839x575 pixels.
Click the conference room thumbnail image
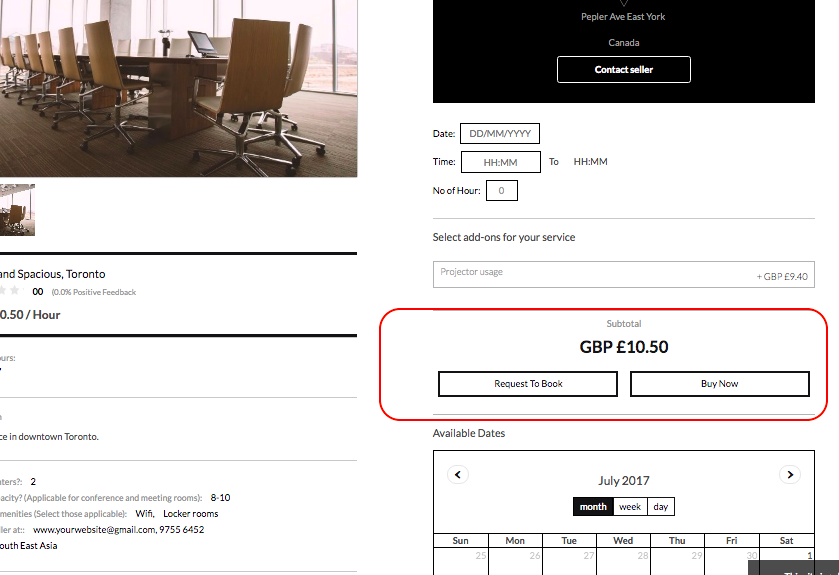click(16, 209)
